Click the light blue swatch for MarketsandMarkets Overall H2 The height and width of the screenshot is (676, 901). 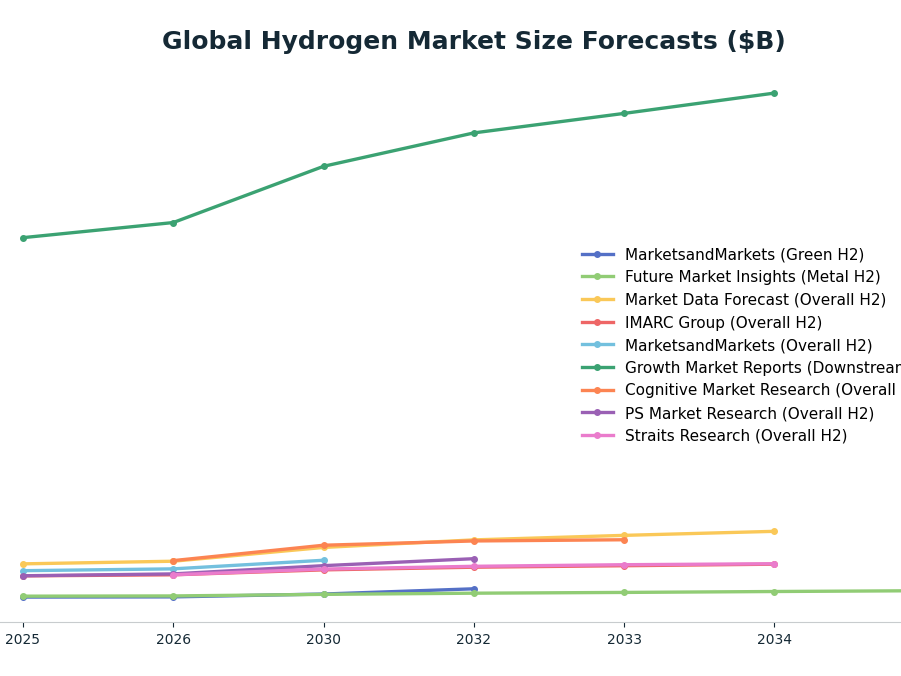pyautogui.click(x=598, y=345)
